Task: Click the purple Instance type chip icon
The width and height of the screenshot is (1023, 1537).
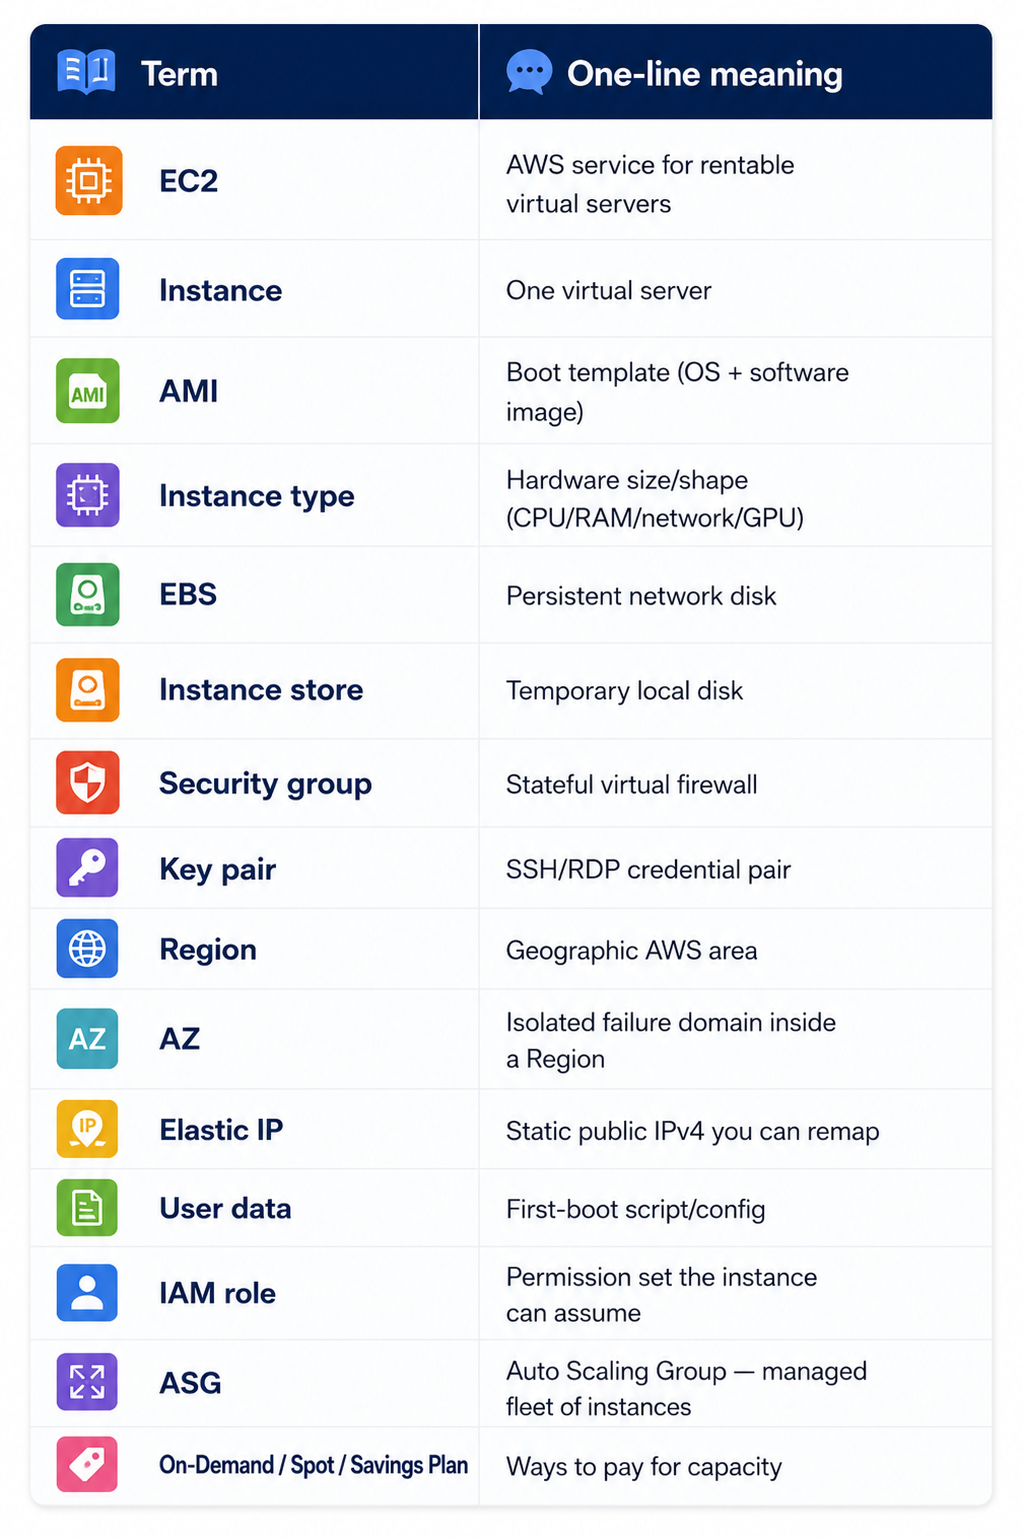Action: [88, 495]
